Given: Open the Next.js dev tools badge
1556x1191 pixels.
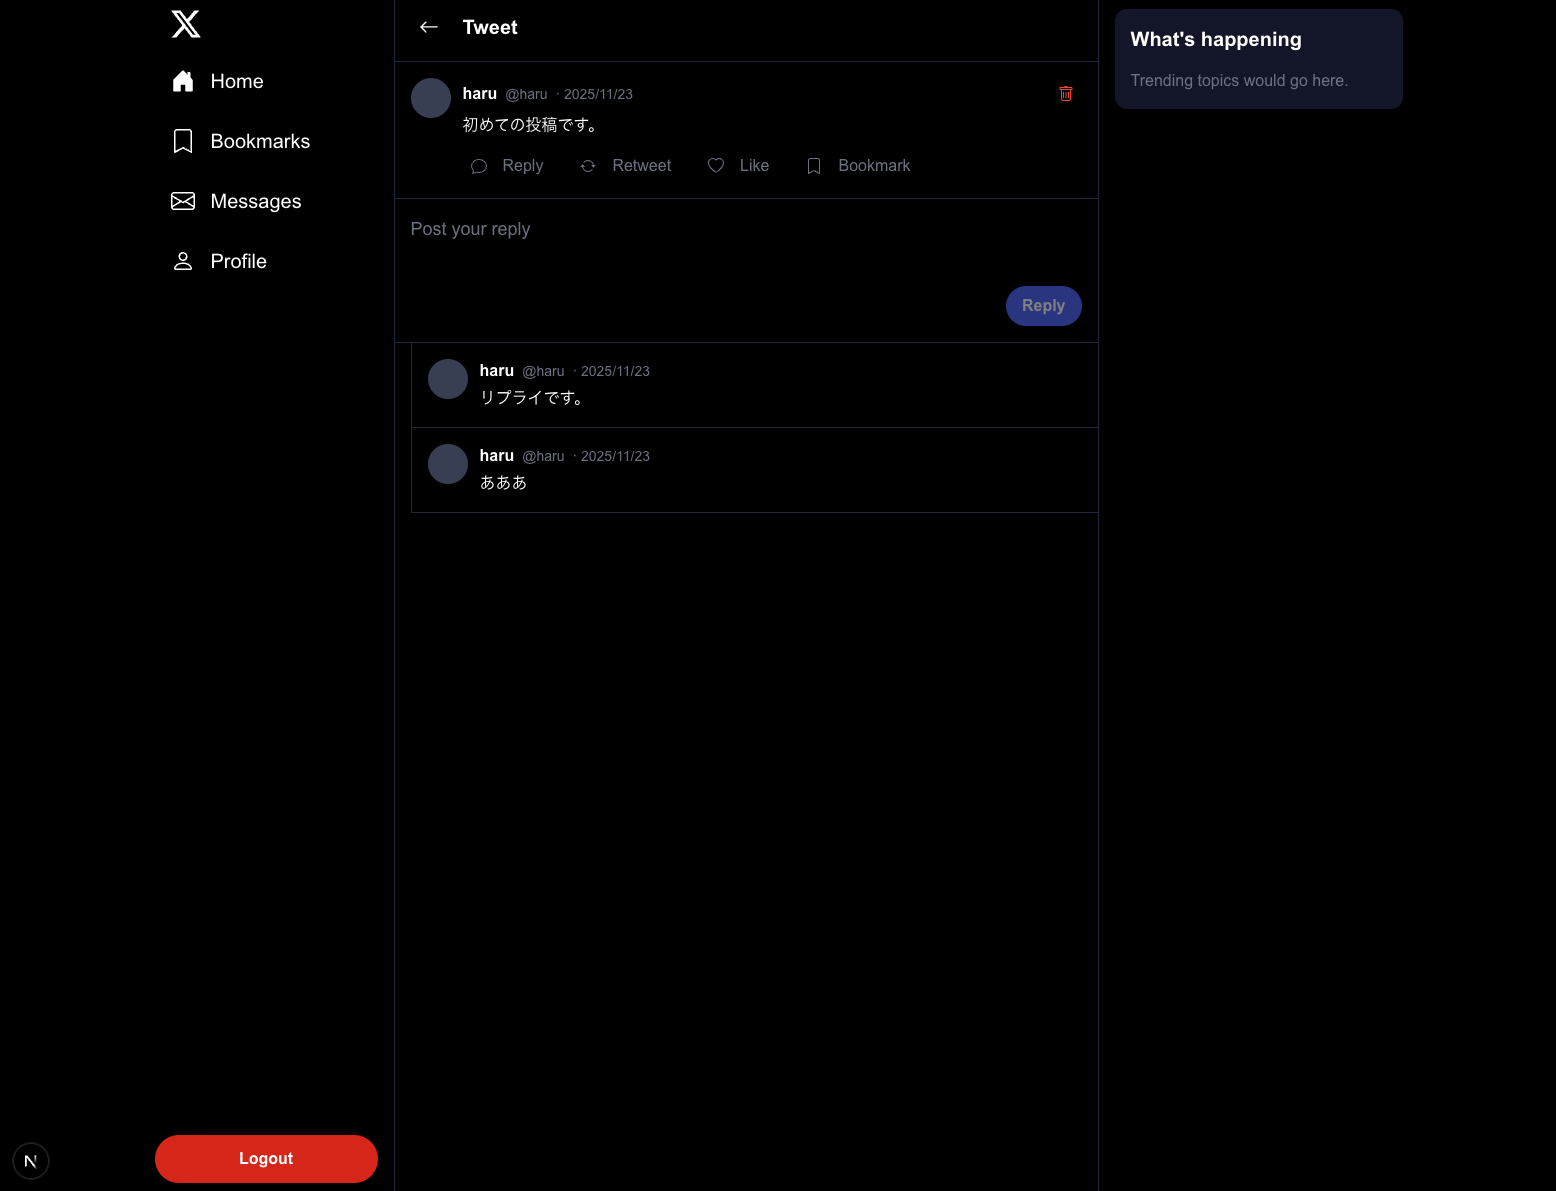Looking at the screenshot, I should pyautogui.click(x=31, y=1161).
